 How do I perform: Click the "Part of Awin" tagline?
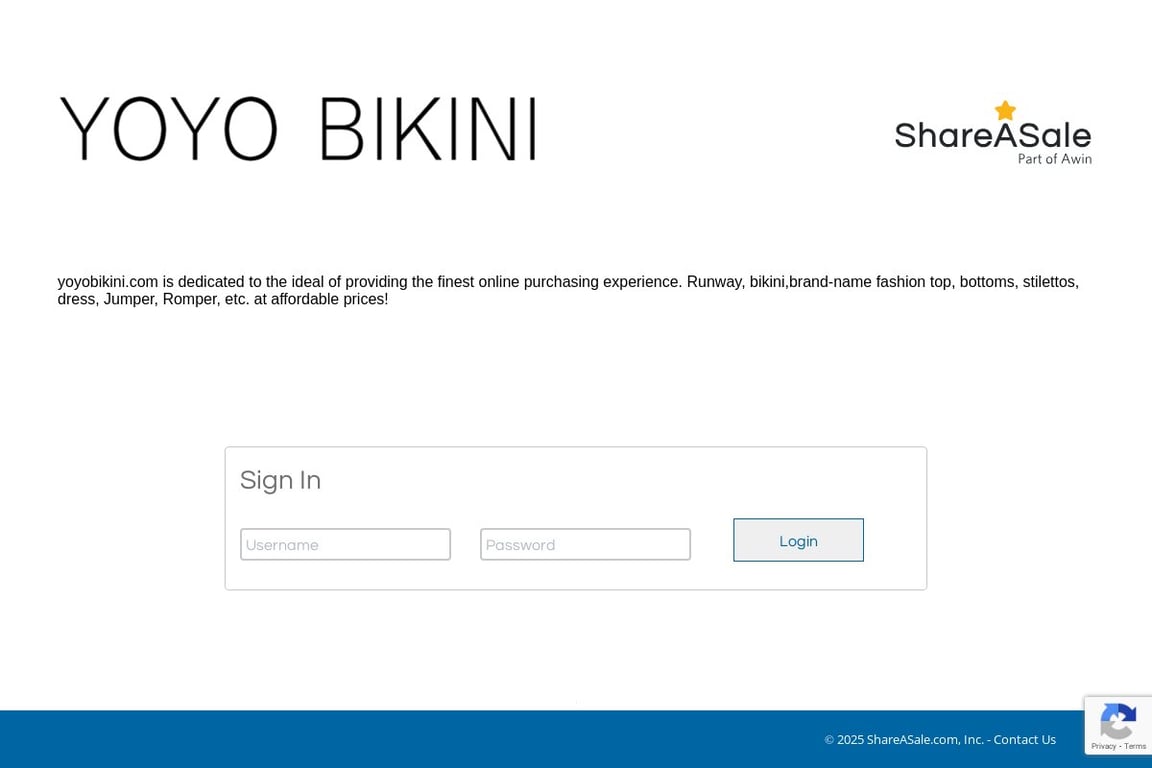(x=1055, y=159)
